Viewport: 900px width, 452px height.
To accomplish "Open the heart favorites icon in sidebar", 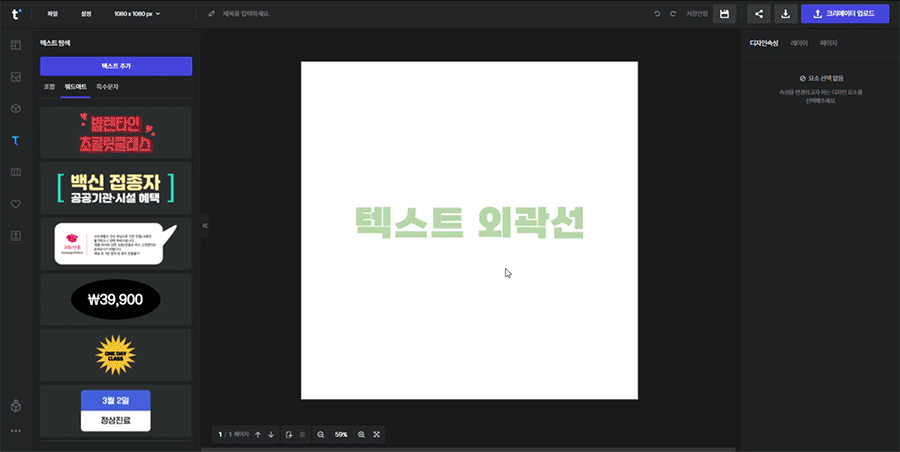I will (x=15, y=204).
